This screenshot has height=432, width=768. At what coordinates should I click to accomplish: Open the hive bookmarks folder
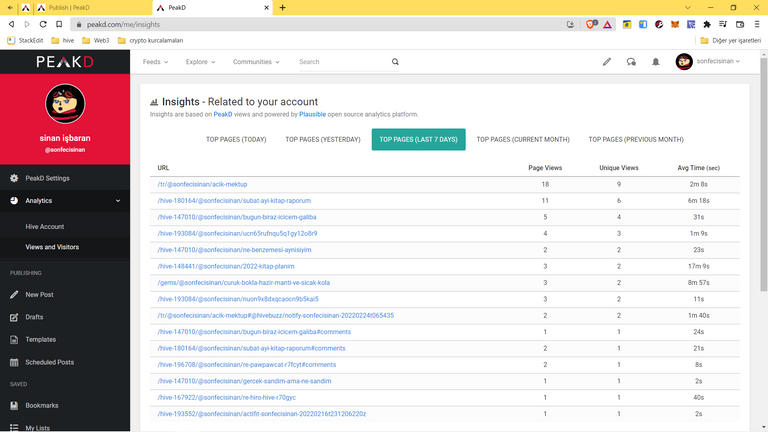pyautogui.click(x=63, y=41)
